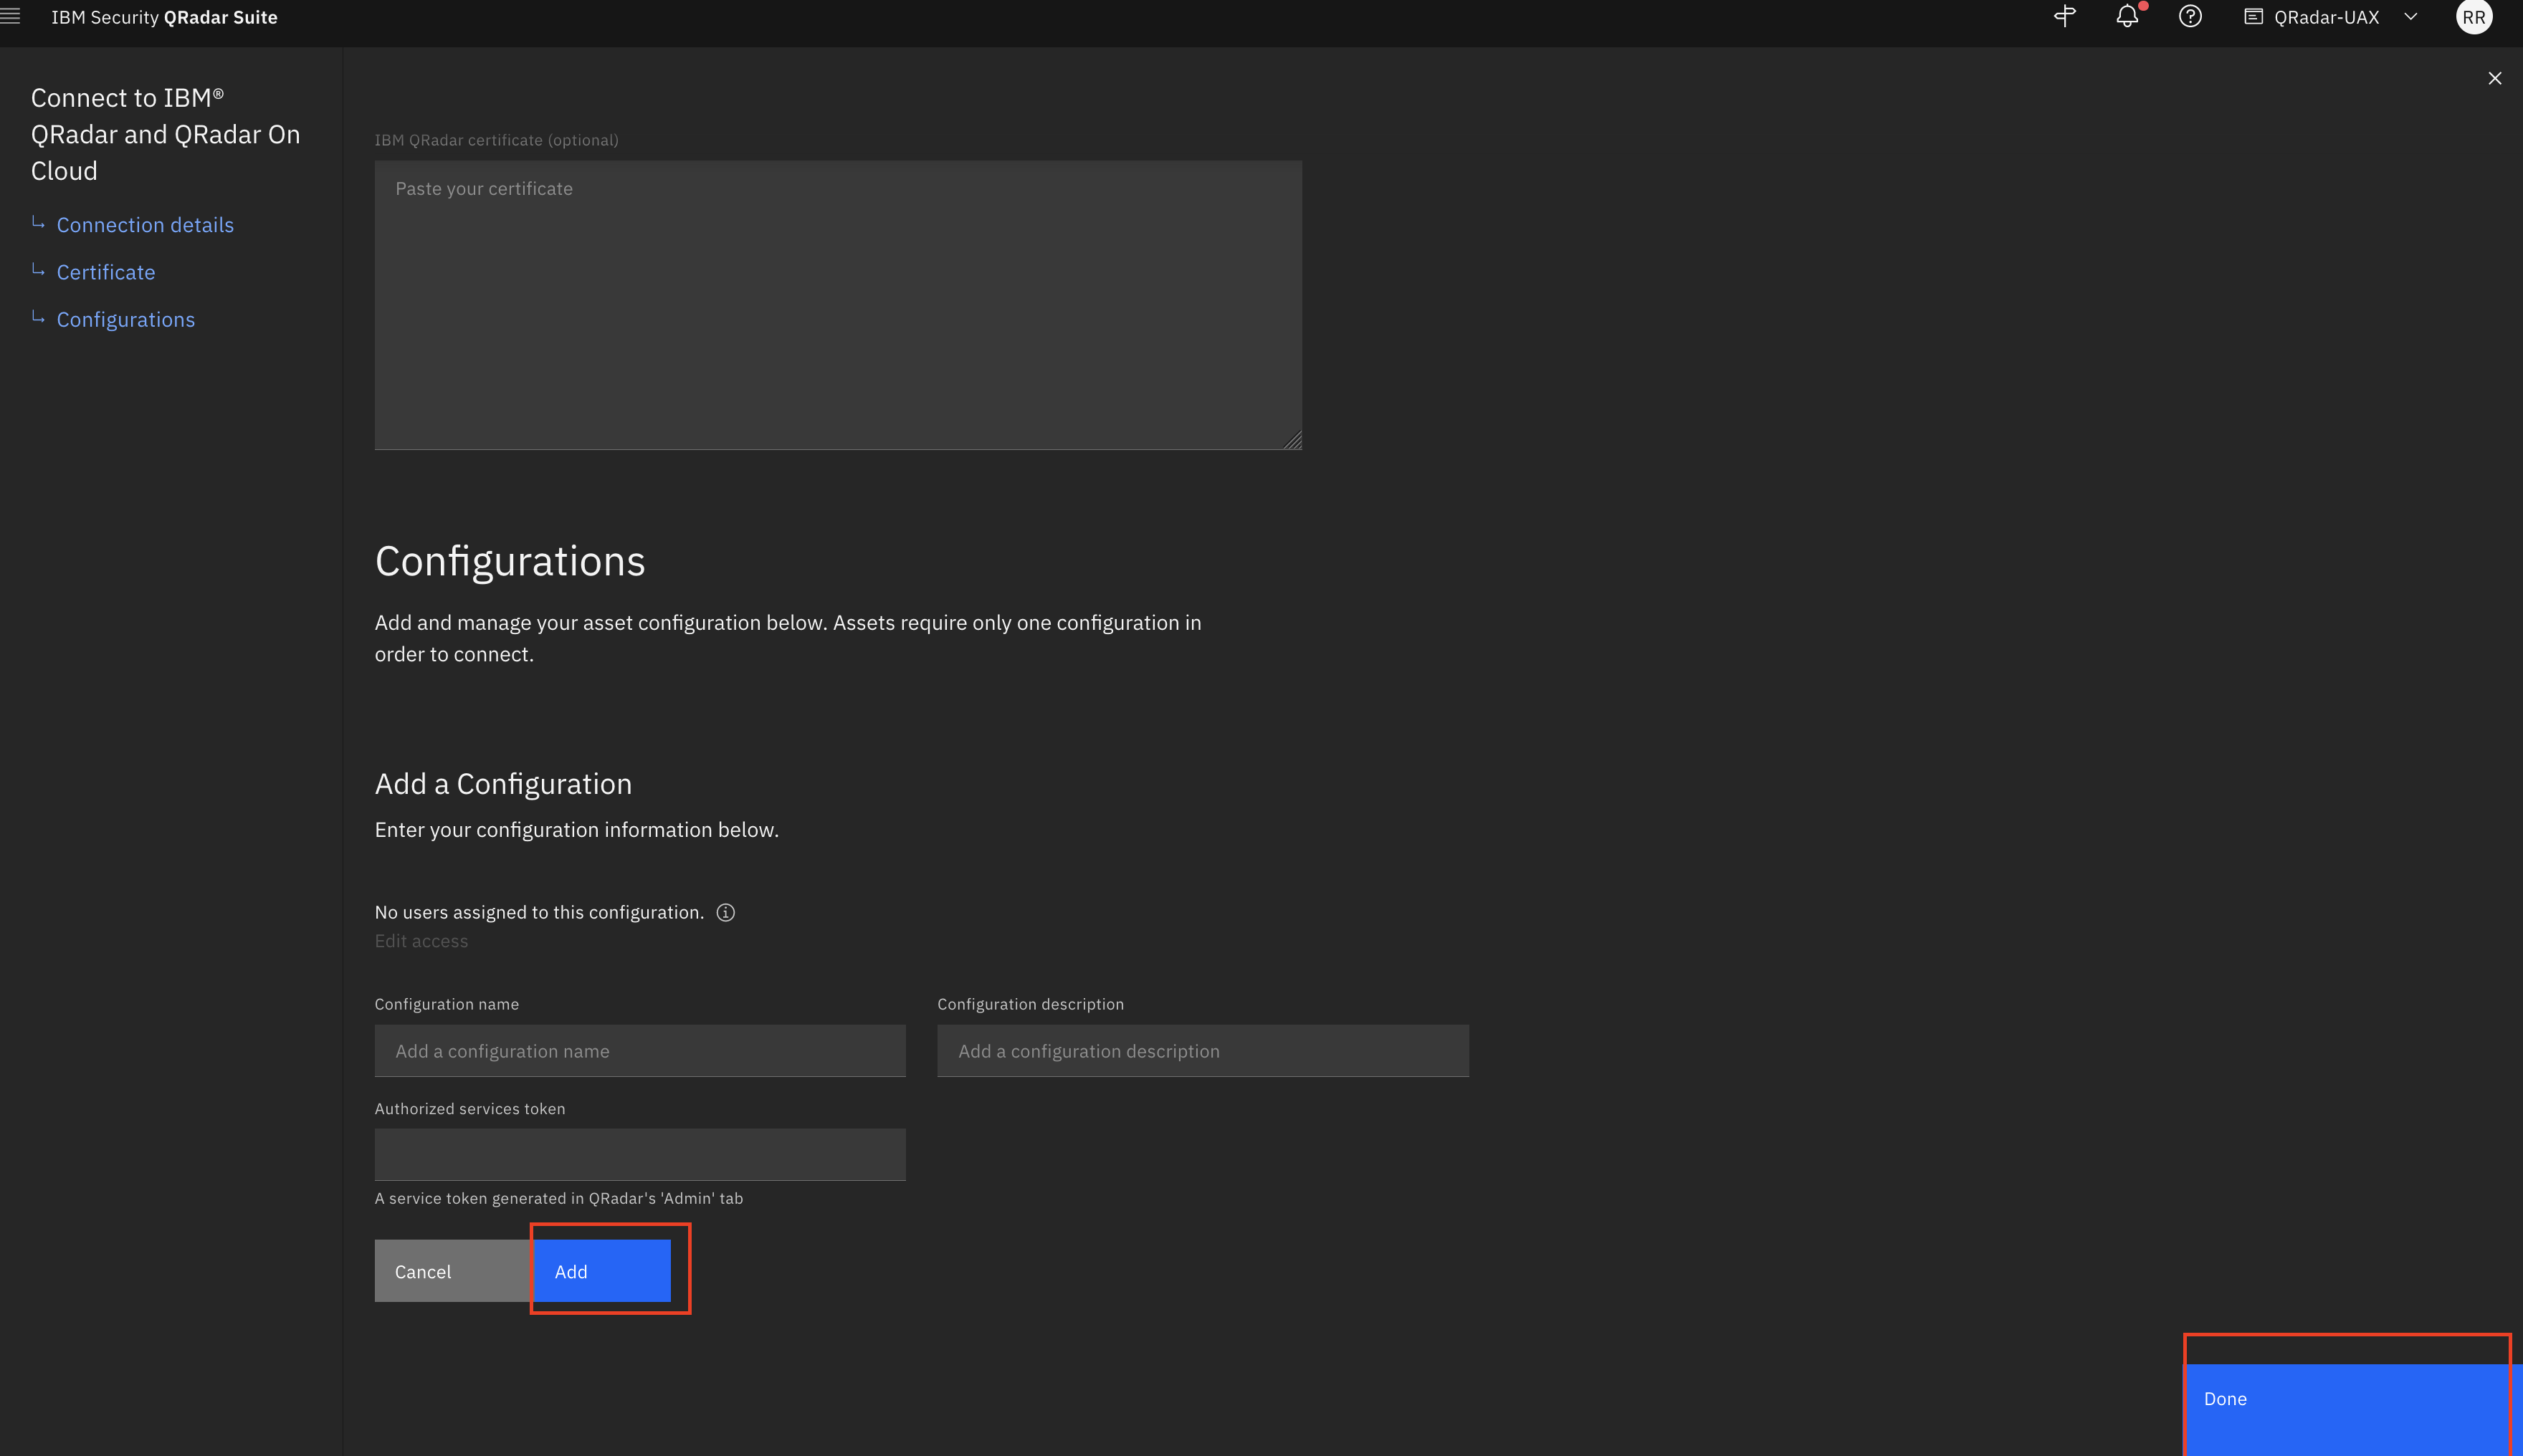Click the IBM Security QRadar Suite title

pos(165,17)
